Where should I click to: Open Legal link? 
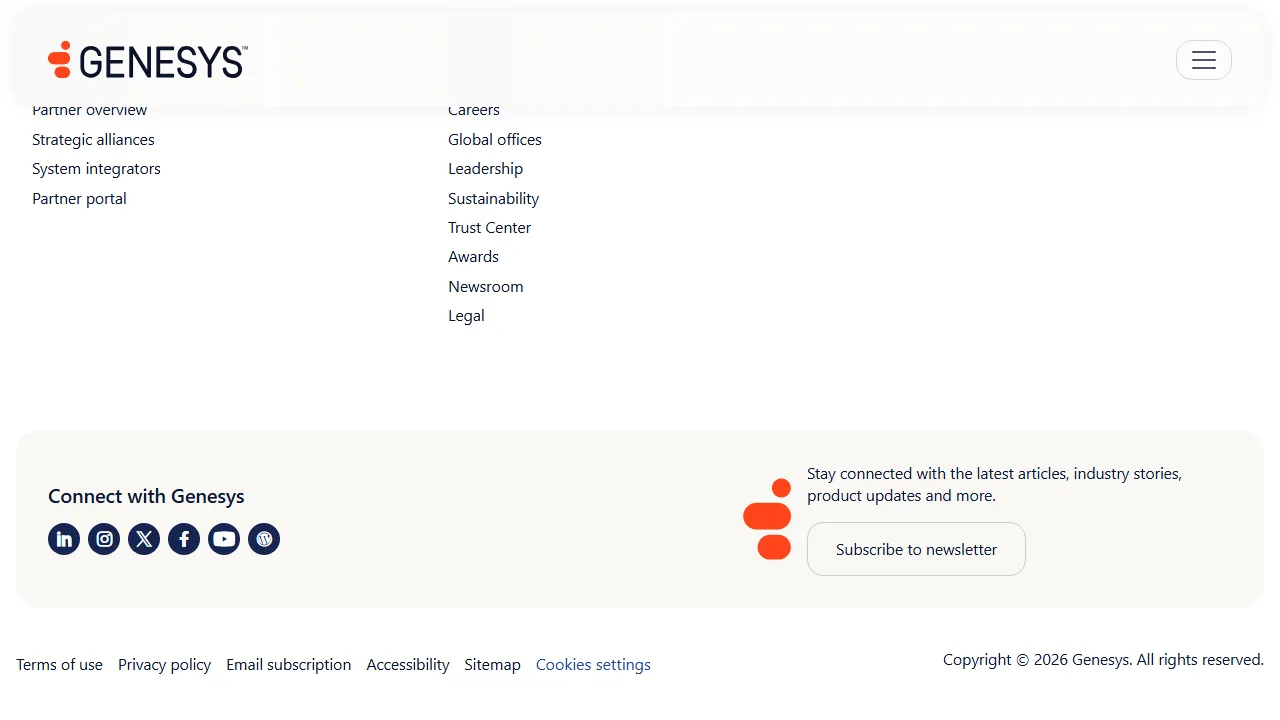coord(466,315)
